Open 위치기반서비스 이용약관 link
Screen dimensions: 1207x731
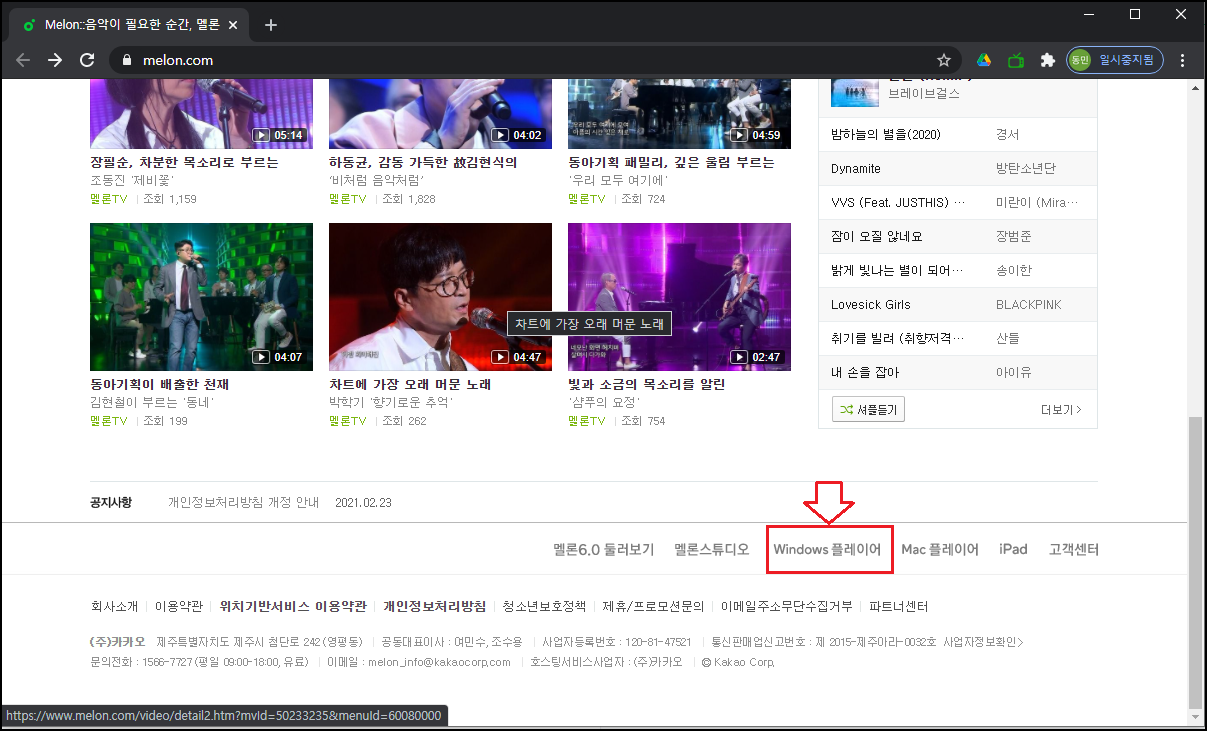point(293,606)
